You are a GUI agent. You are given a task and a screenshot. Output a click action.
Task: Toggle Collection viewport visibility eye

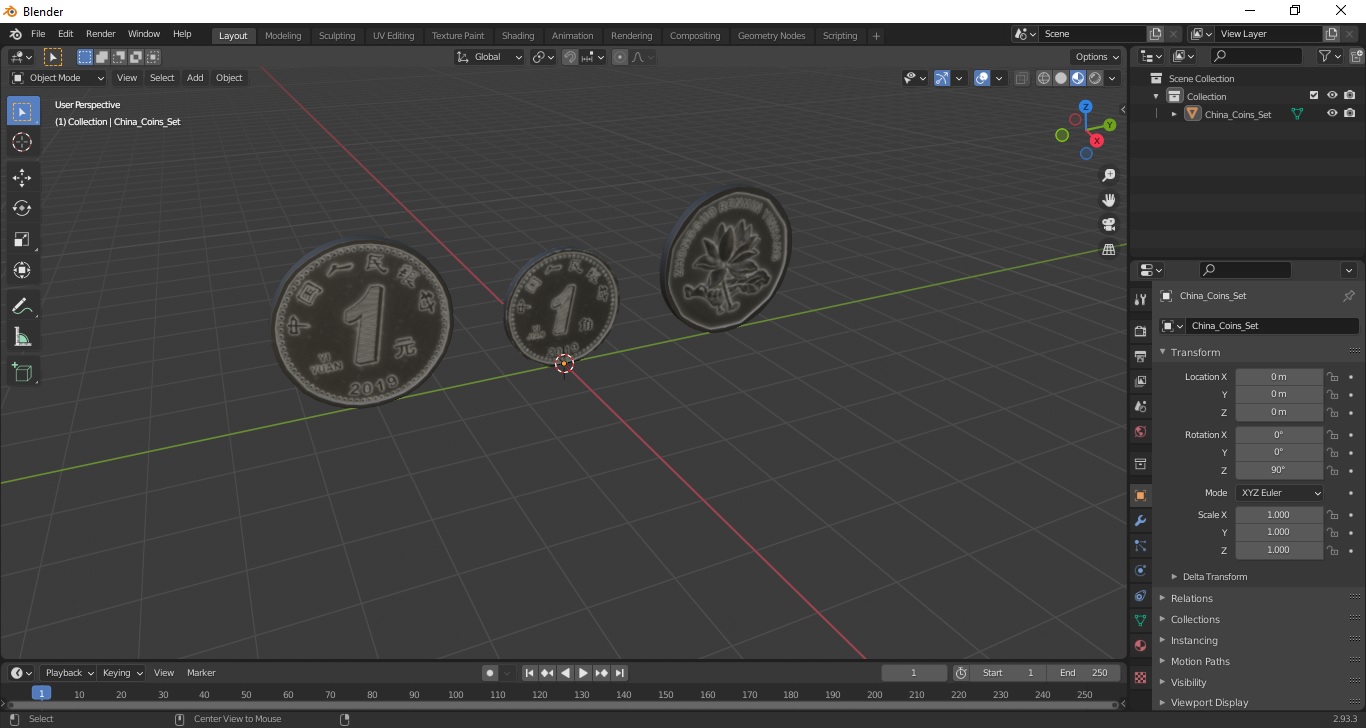(1332, 96)
